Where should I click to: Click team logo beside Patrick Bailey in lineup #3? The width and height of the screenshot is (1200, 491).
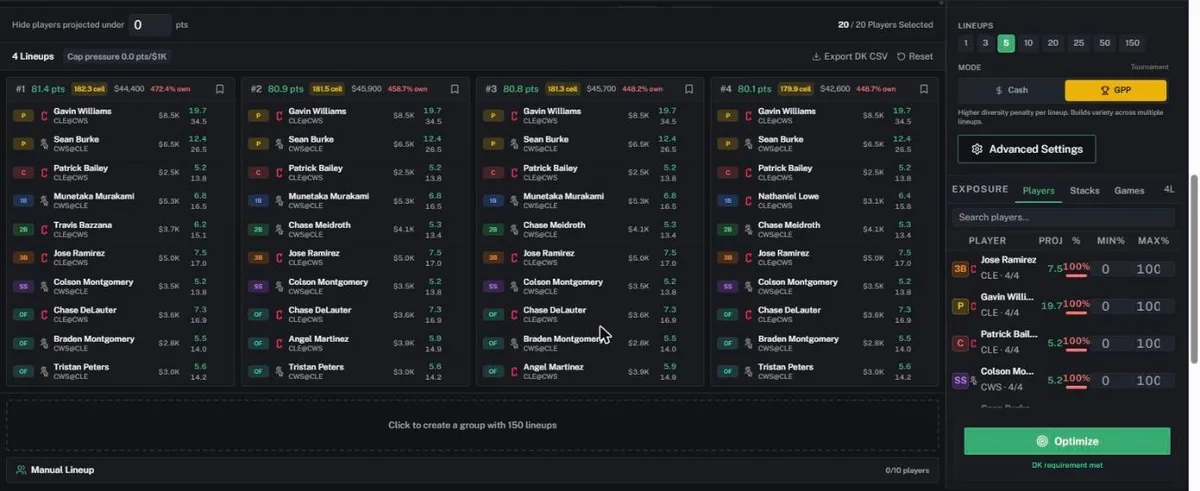[513, 173]
